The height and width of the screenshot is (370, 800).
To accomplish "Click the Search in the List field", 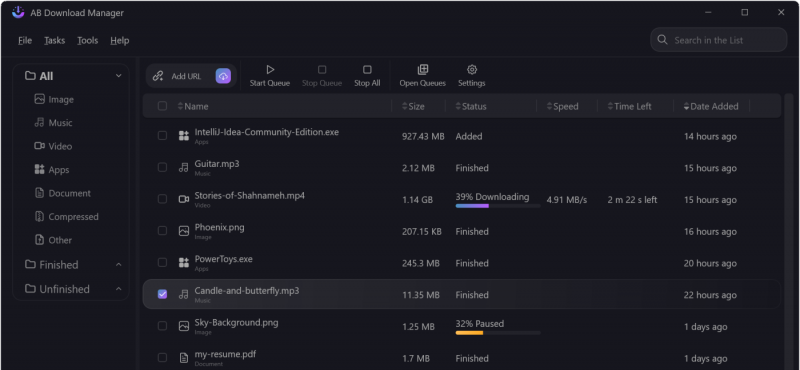I will pyautogui.click(x=718, y=40).
